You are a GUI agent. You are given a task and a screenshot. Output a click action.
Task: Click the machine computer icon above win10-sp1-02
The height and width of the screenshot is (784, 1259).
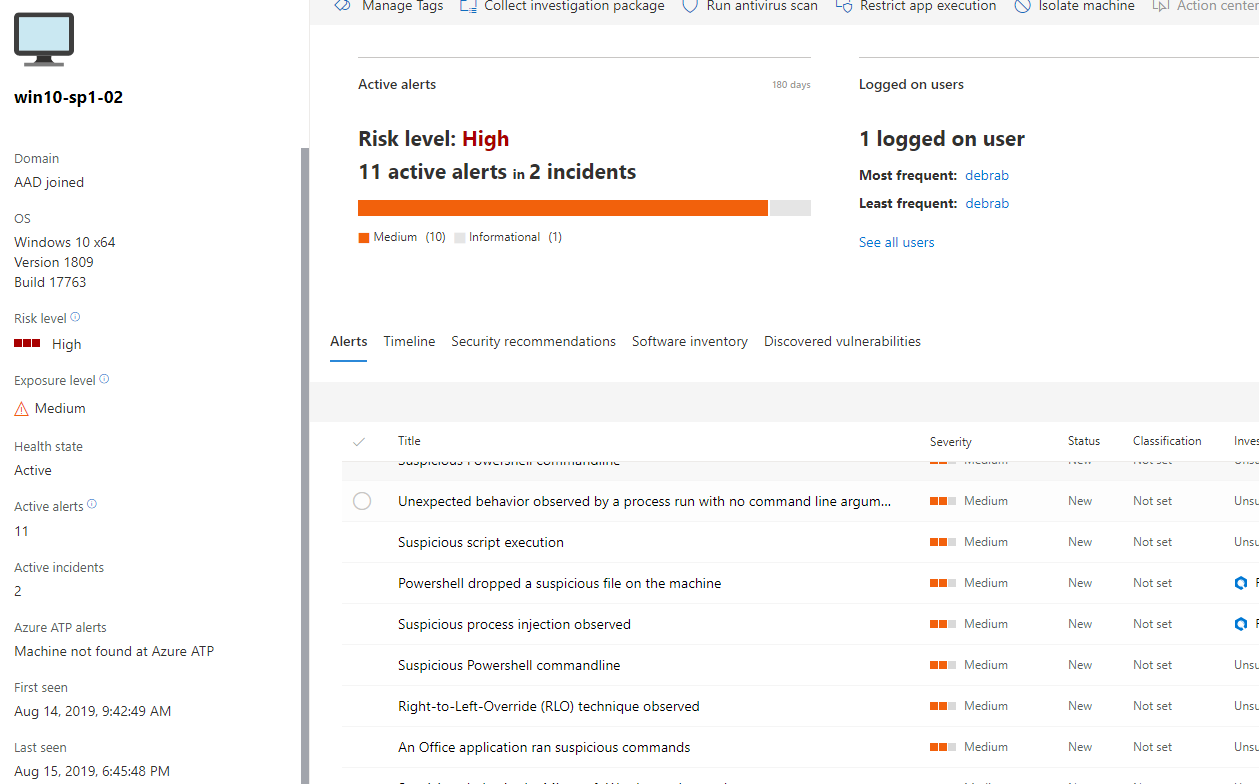point(44,39)
